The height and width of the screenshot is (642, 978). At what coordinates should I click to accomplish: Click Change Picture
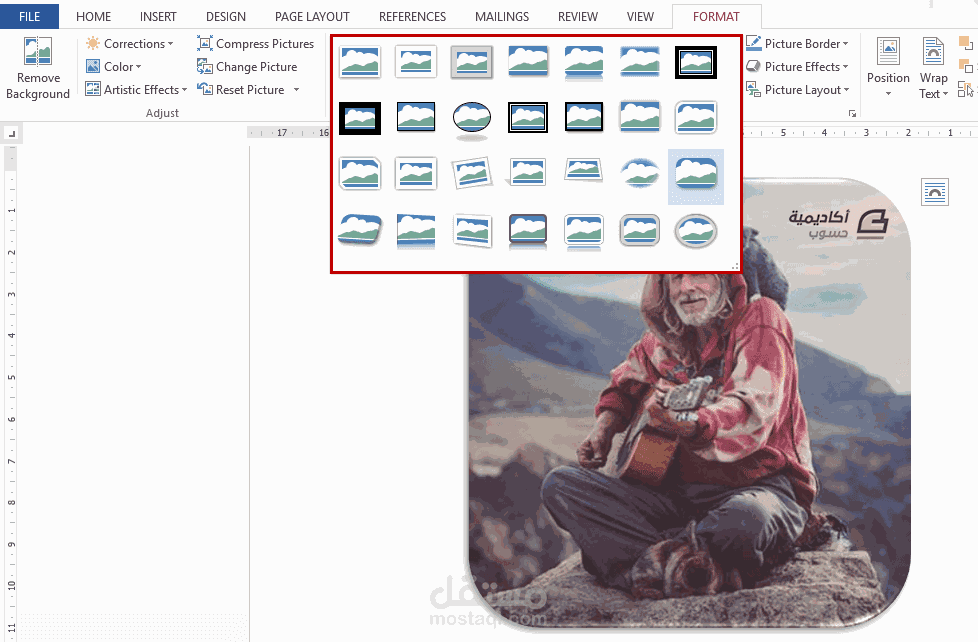[x=247, y=67]
